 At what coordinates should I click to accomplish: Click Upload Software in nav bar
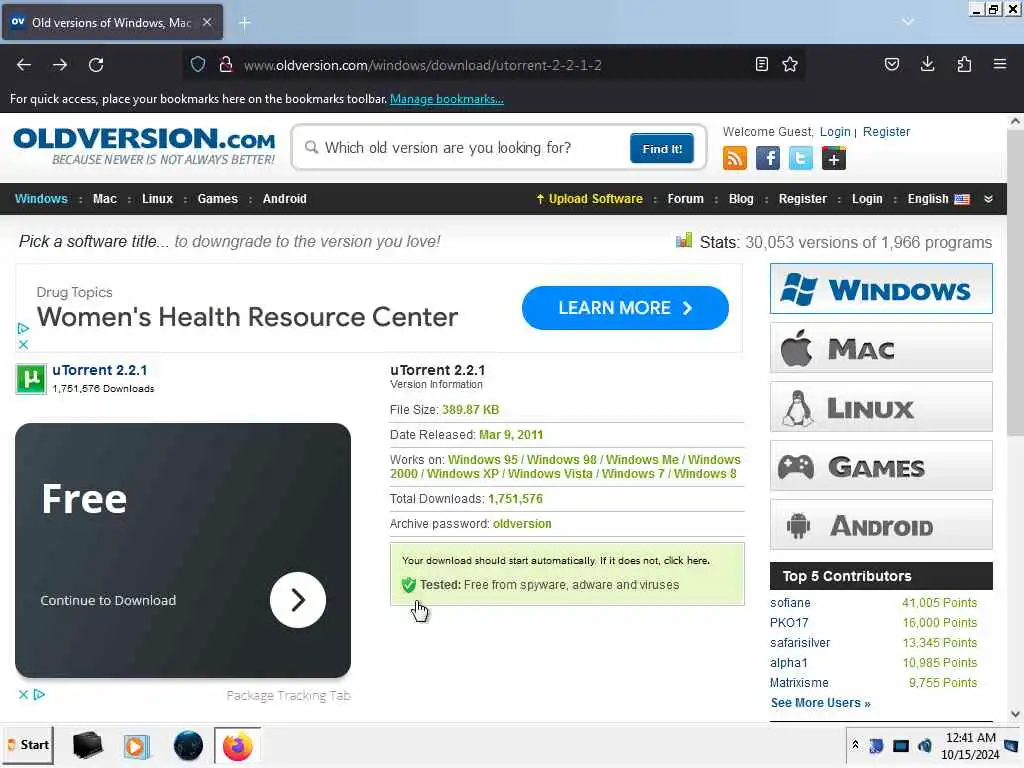(589, 199)
